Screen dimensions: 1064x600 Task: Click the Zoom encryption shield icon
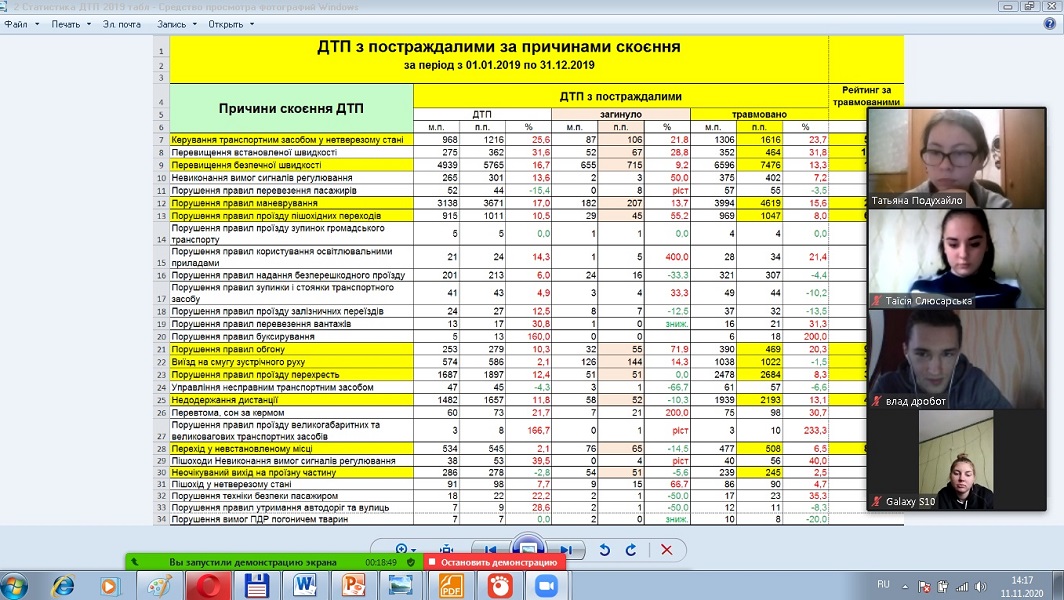(x=411, y=563)
